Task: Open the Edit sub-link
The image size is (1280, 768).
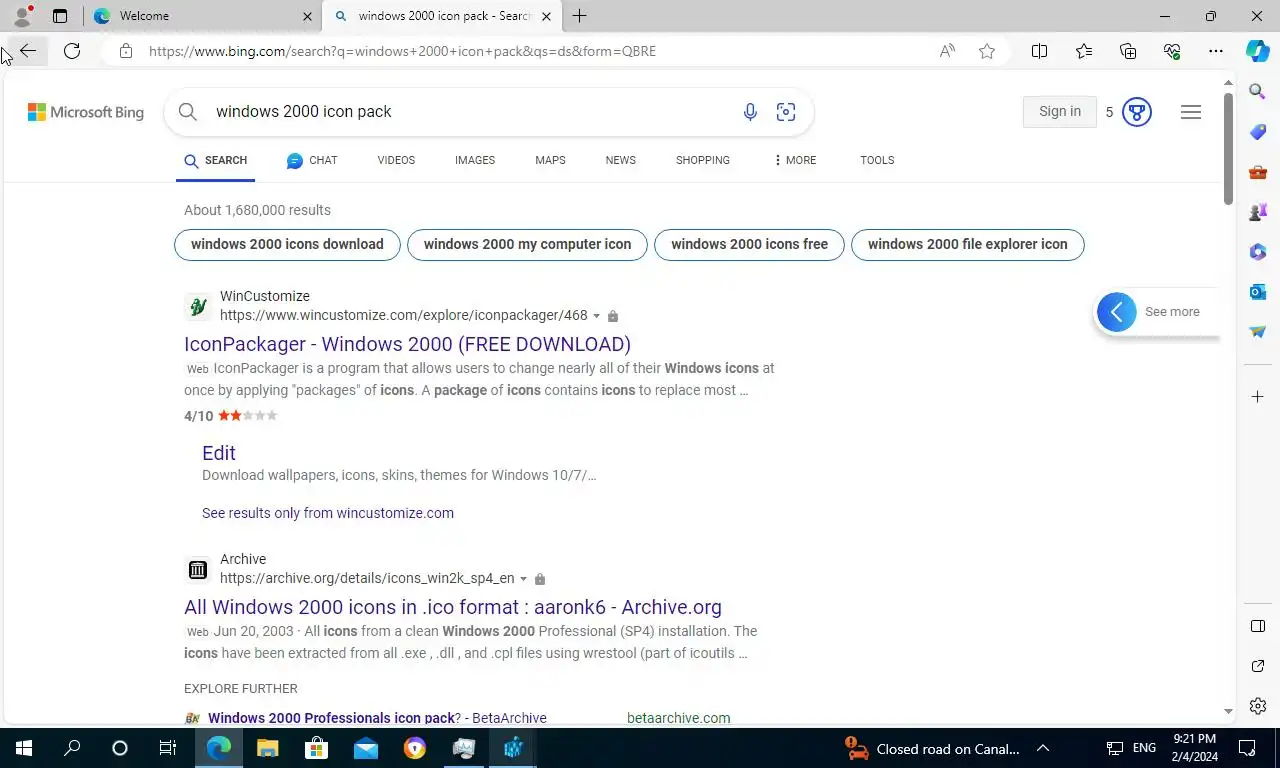Action: click(219, 453)
